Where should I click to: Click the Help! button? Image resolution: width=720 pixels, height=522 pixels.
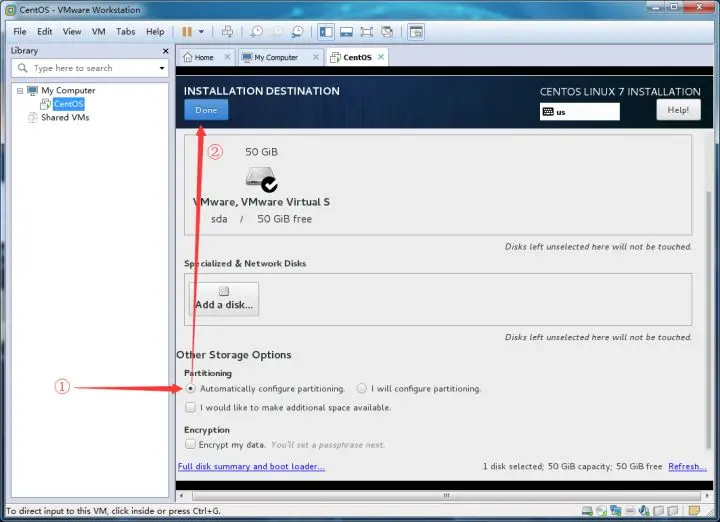[678, 110]
